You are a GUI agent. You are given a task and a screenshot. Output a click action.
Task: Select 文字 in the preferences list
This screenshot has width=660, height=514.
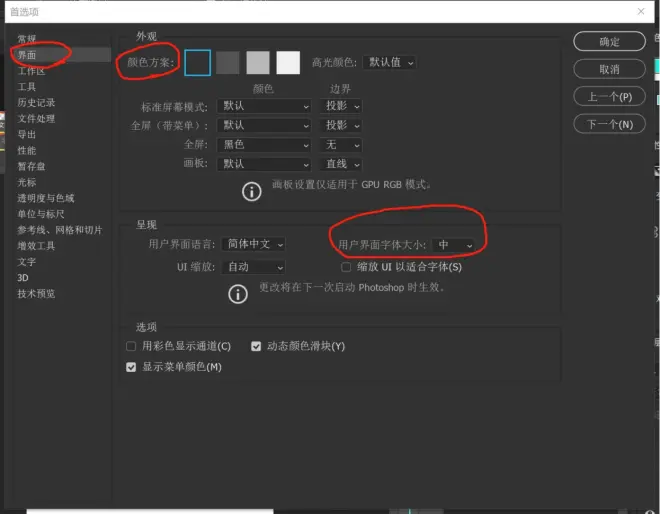27,262
